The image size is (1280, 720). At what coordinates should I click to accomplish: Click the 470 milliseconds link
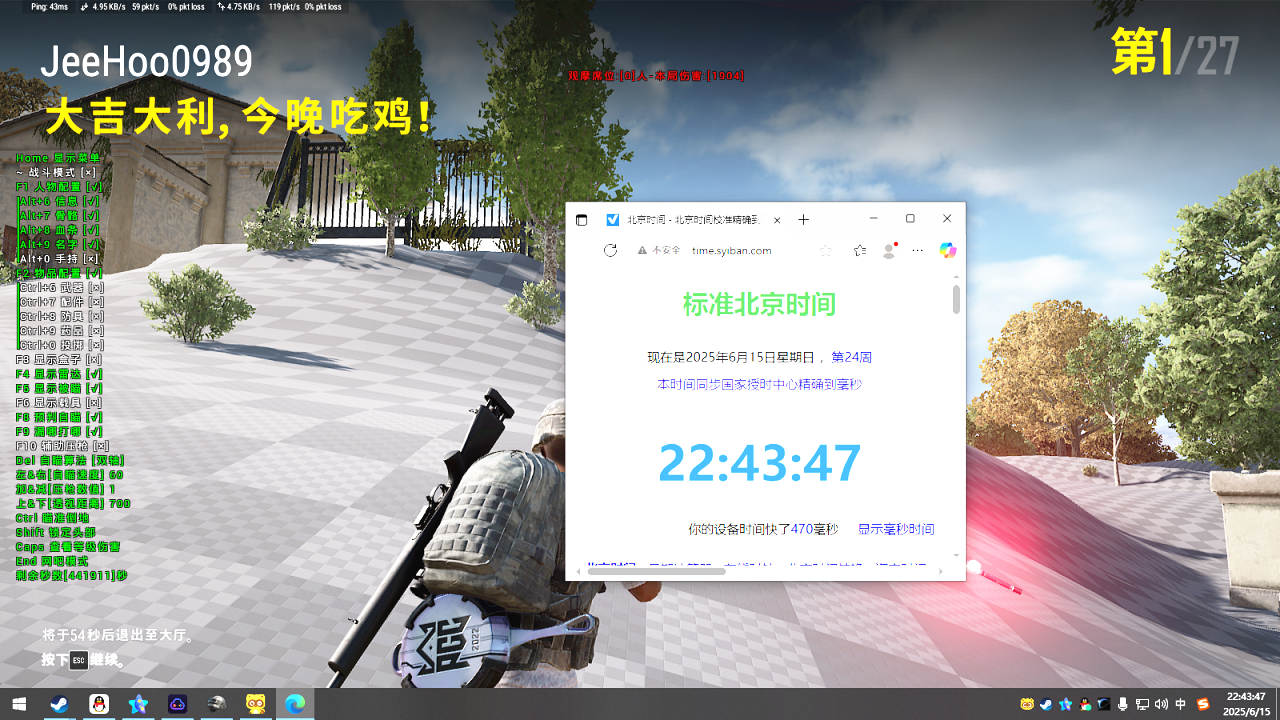(802, 529)
